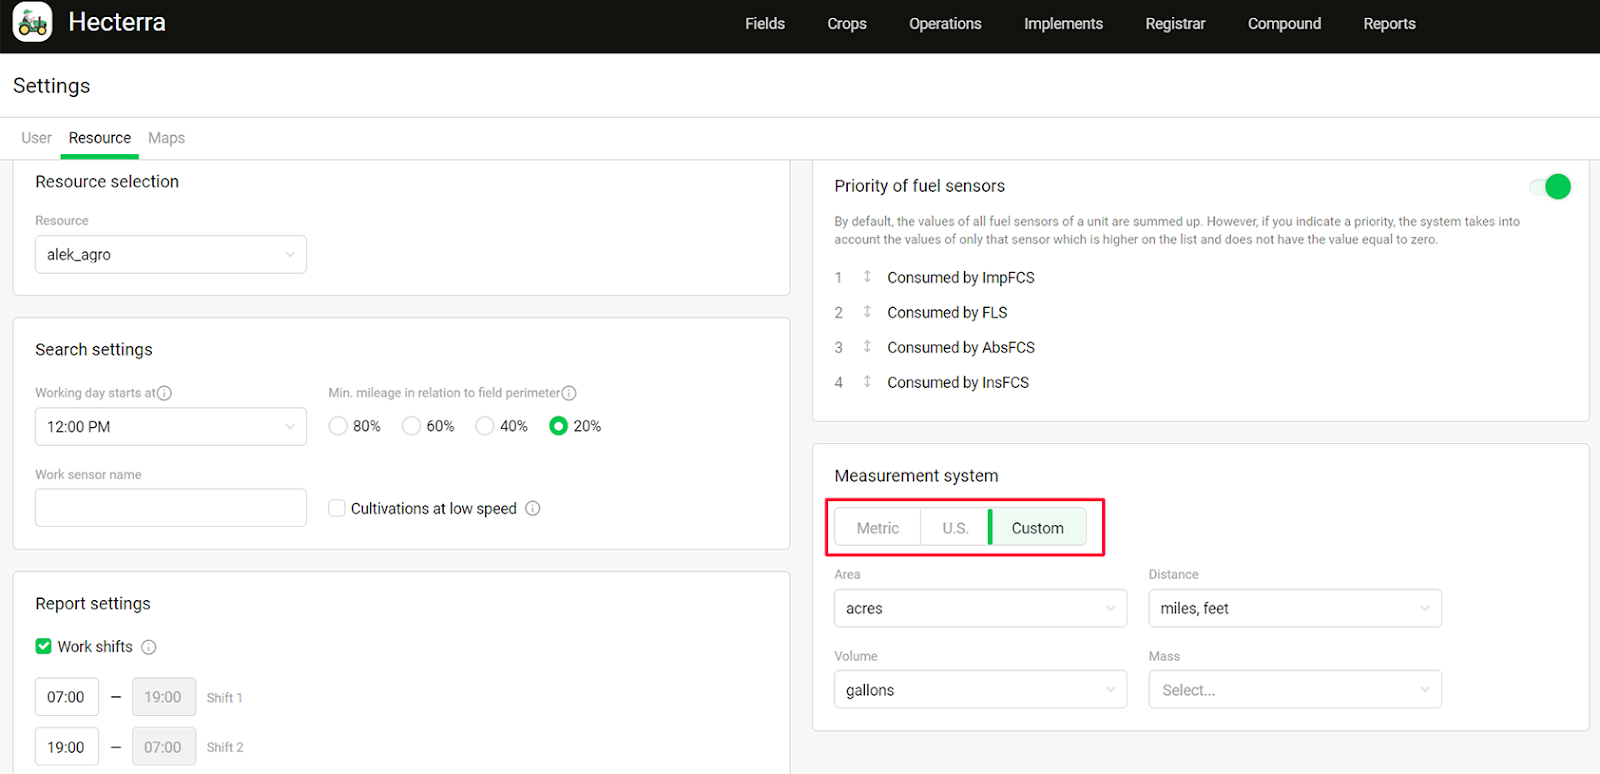This screenshot has height=774, width=1600.
Task: Open the Reports menu in top navigation
Action: point(1389,24)
